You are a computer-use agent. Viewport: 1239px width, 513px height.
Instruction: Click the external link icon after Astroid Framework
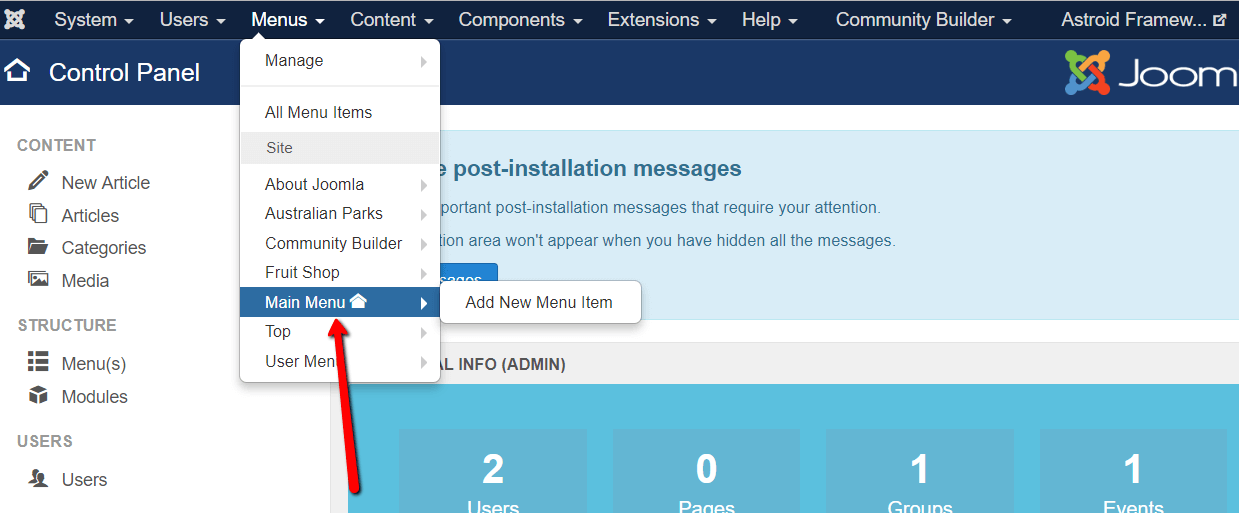point(1219,20)
